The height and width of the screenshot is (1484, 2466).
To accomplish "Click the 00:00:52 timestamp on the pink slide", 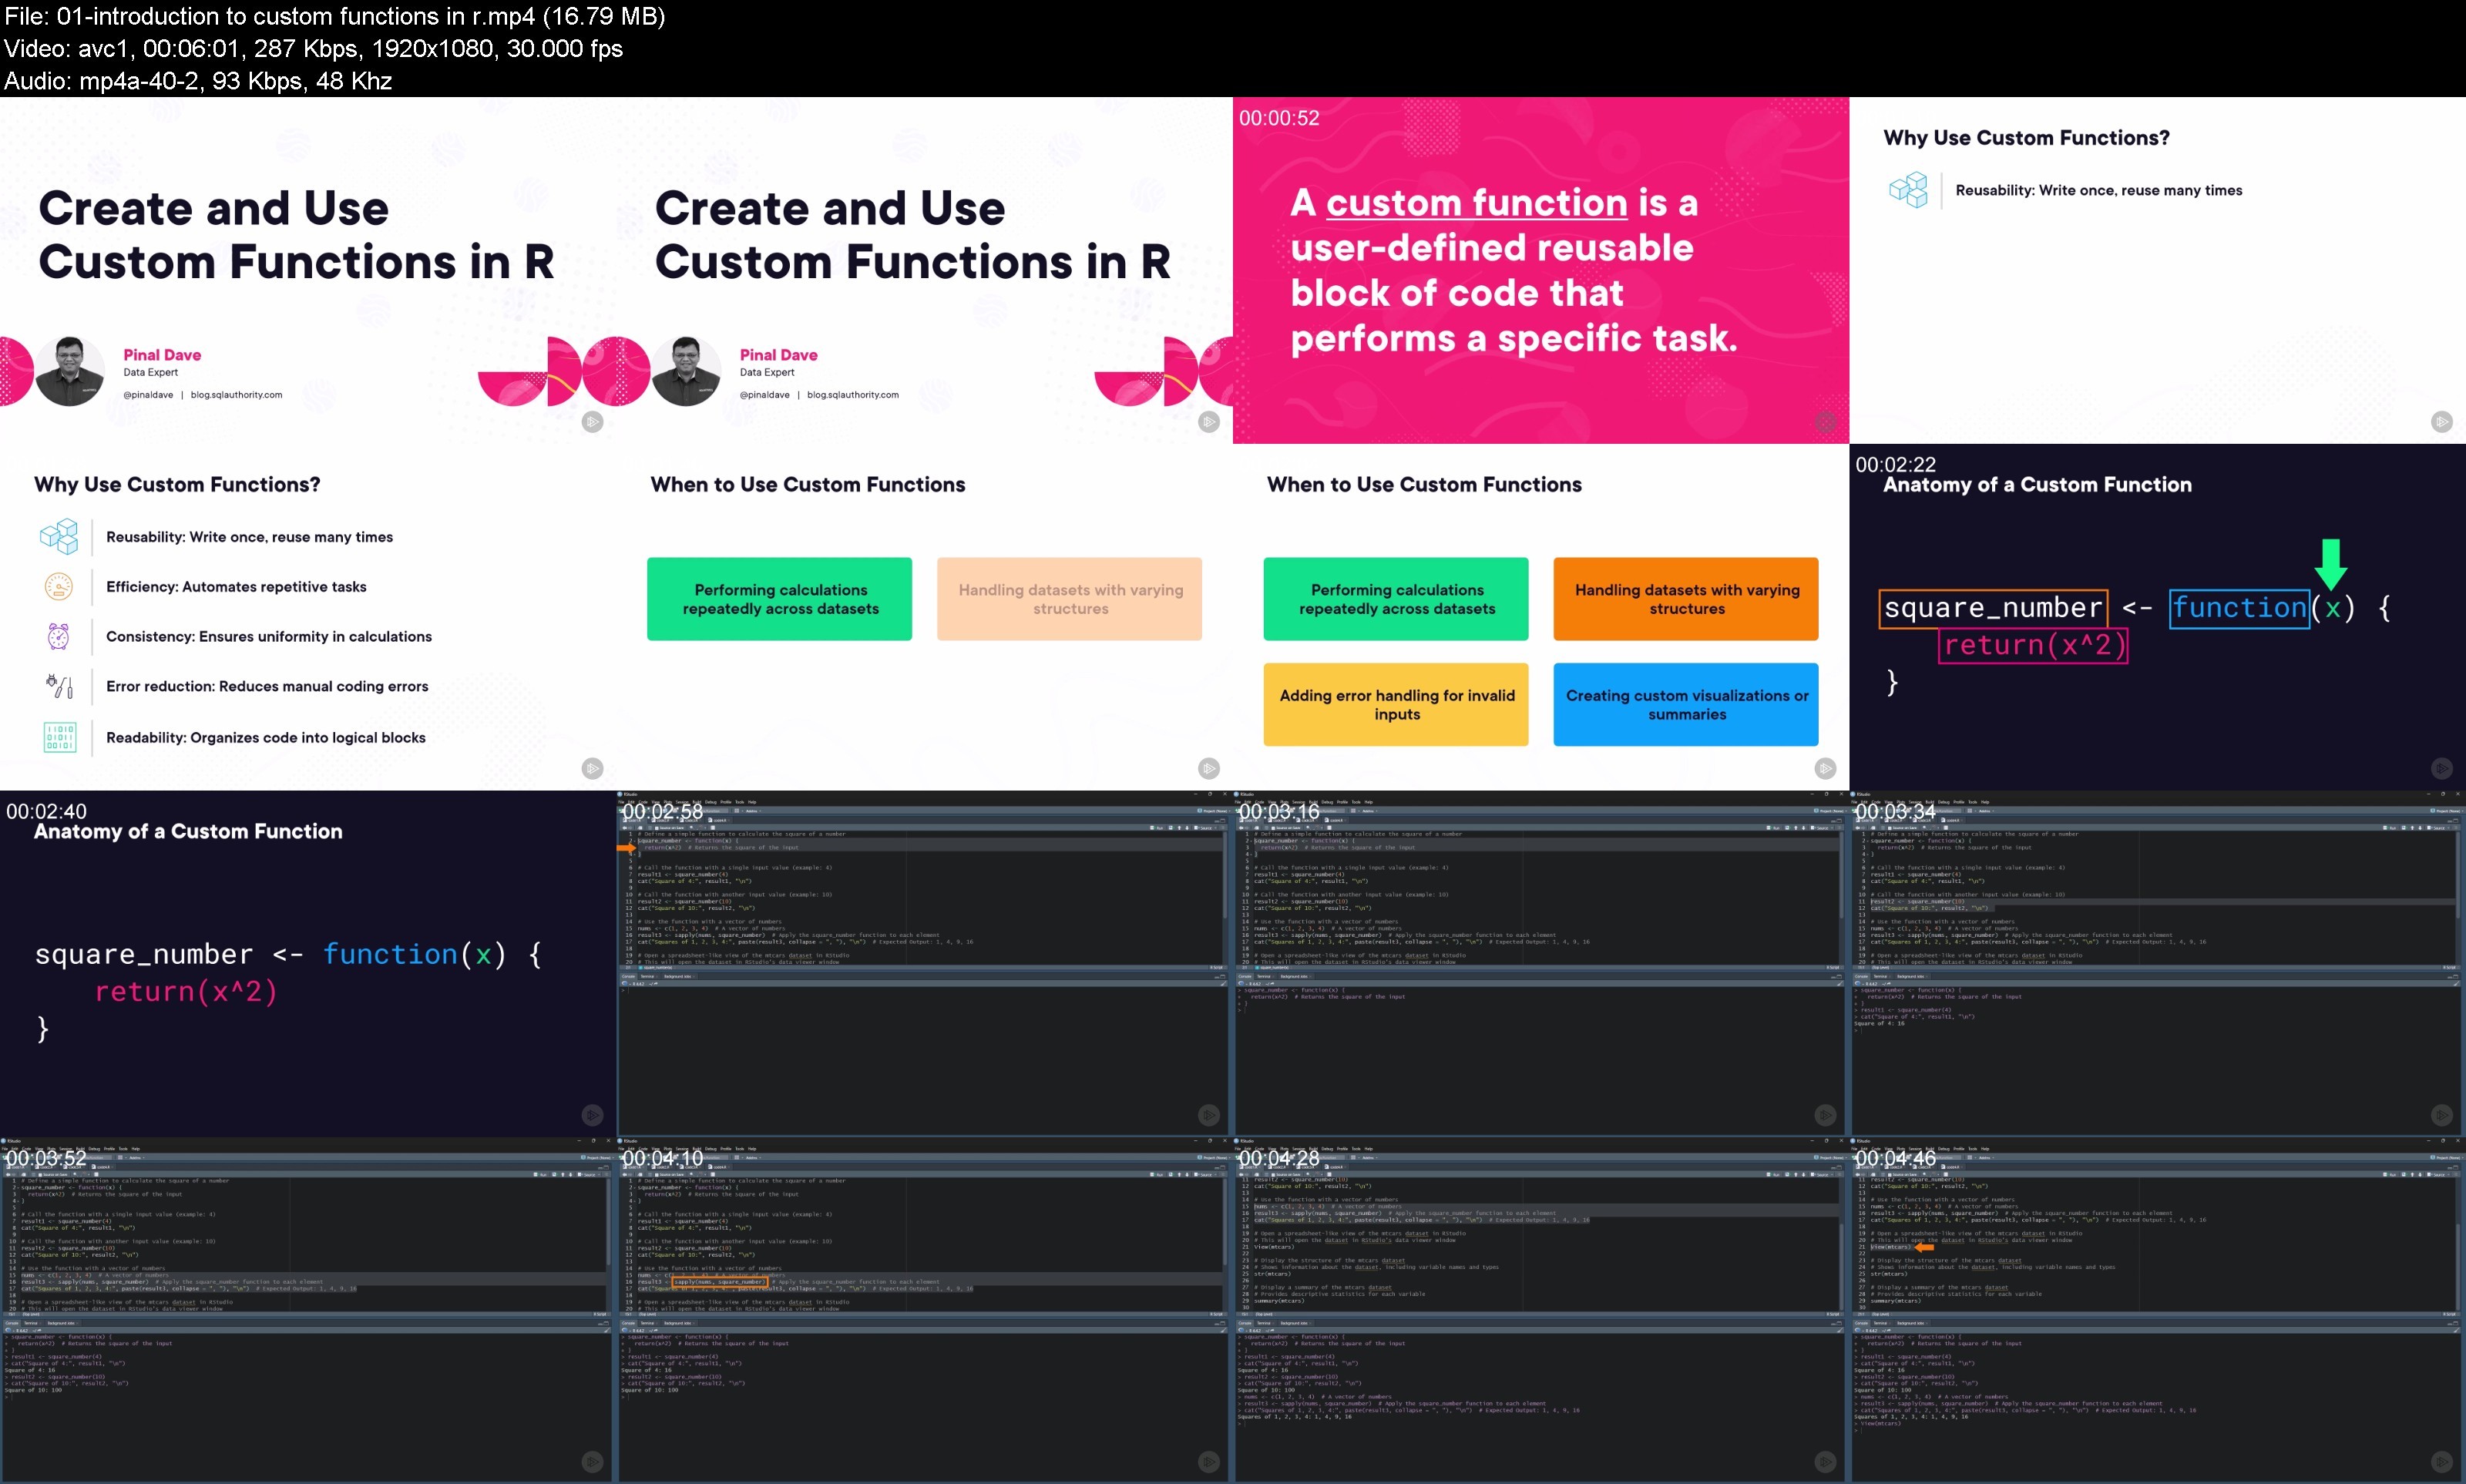I will tap(1279, 118).
